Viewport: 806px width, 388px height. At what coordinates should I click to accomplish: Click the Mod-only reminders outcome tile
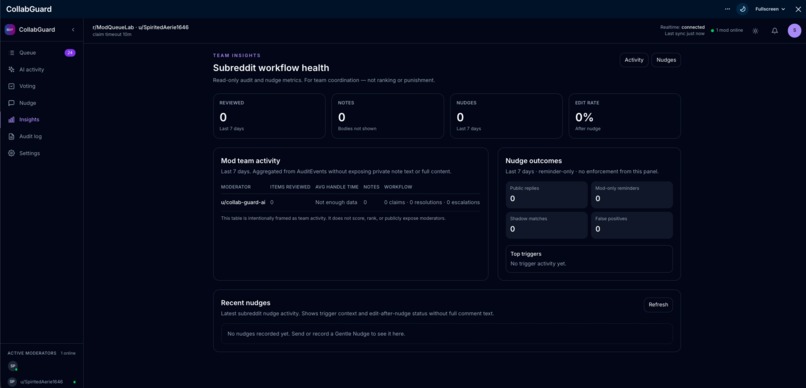click(632, 195)
